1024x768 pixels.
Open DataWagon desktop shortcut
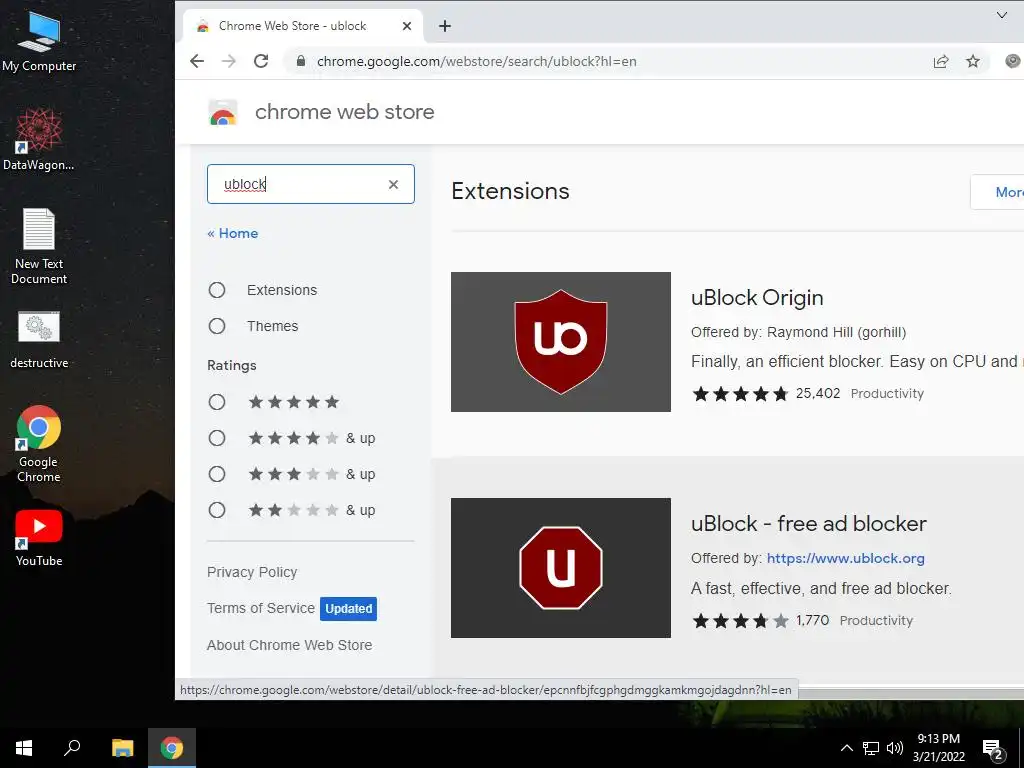(39, 140)
